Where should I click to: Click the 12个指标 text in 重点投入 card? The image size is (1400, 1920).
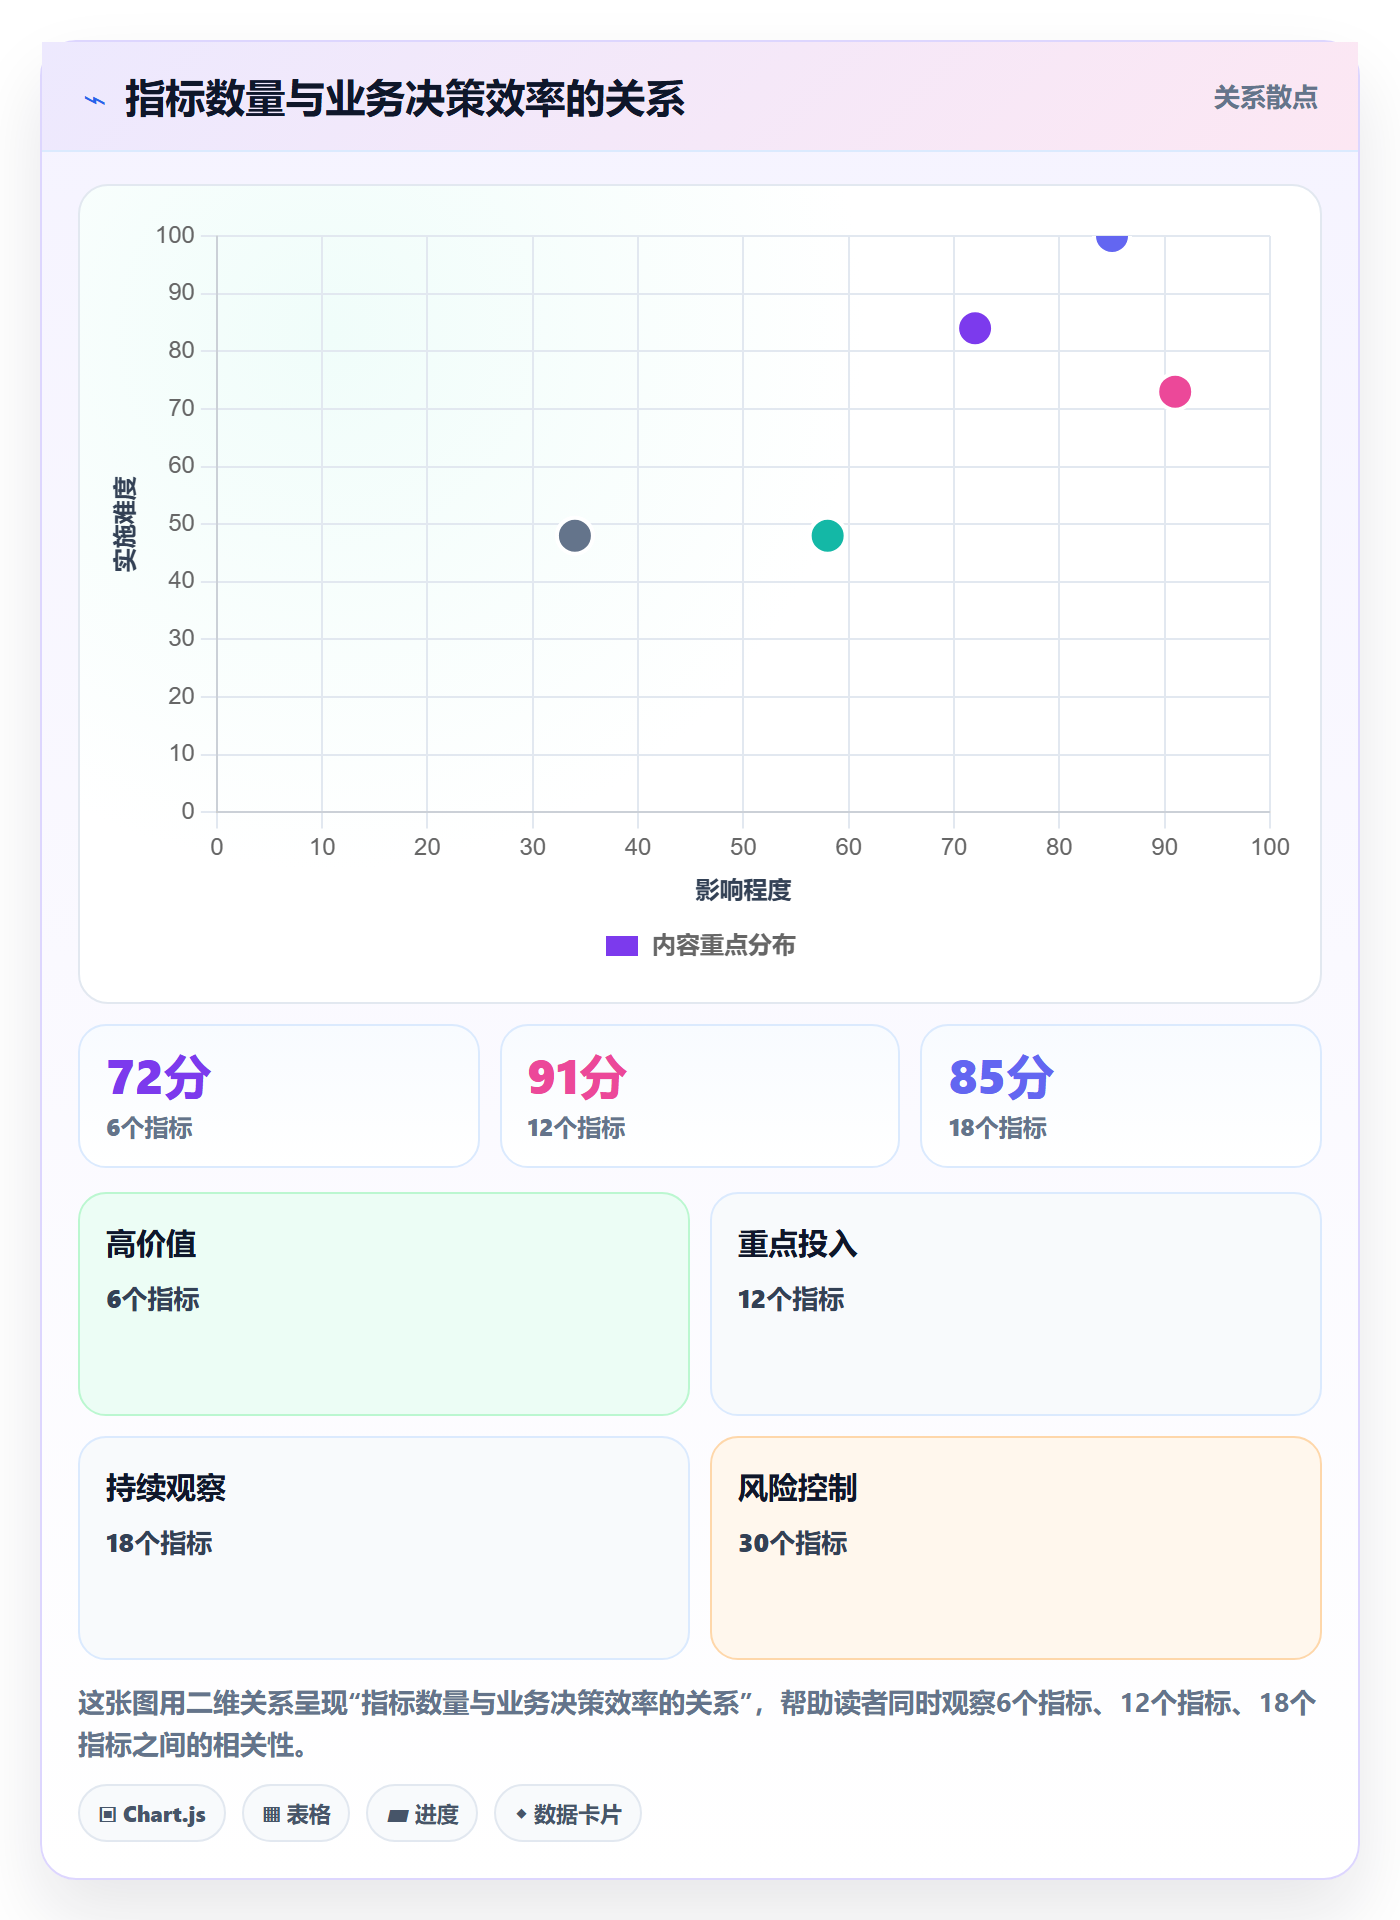[791, 1299]
